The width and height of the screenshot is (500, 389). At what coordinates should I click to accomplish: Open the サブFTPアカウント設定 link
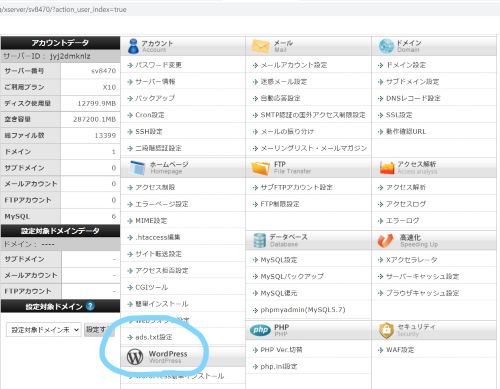click(x=296, y=187)
